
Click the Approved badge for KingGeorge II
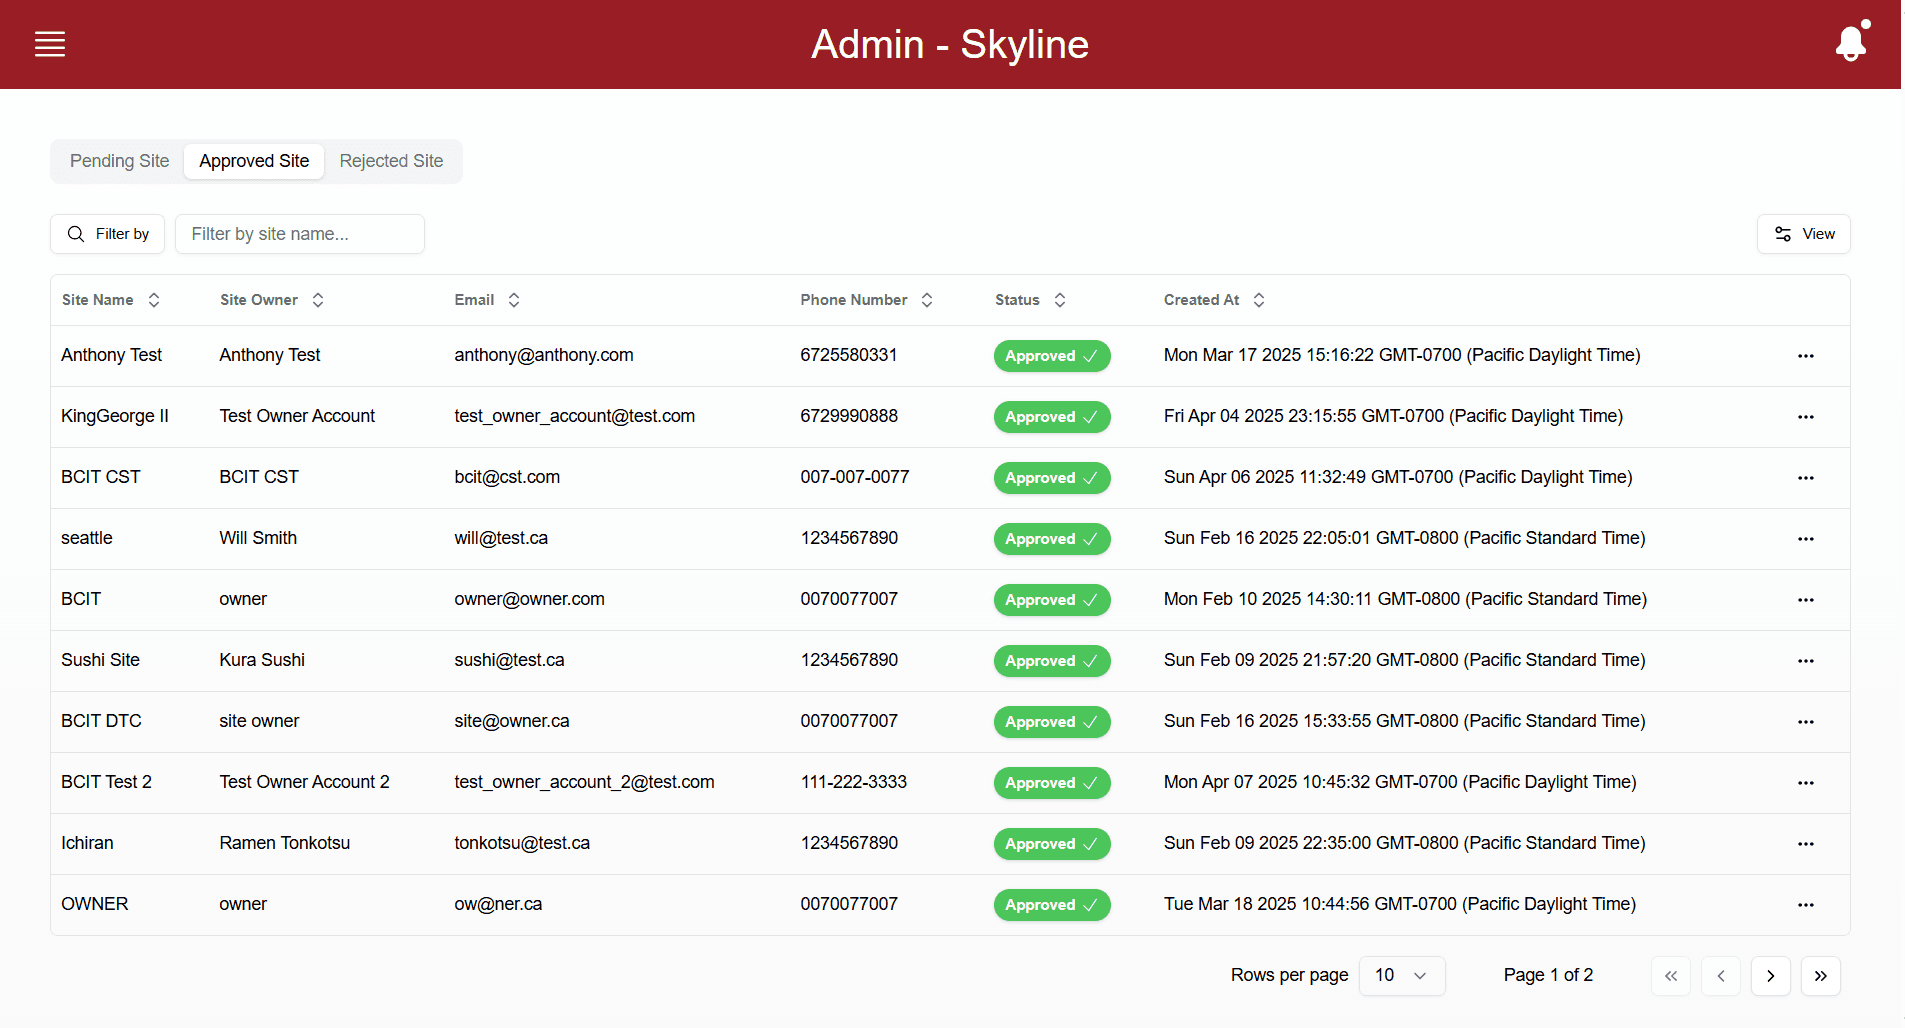[1051, 417]
